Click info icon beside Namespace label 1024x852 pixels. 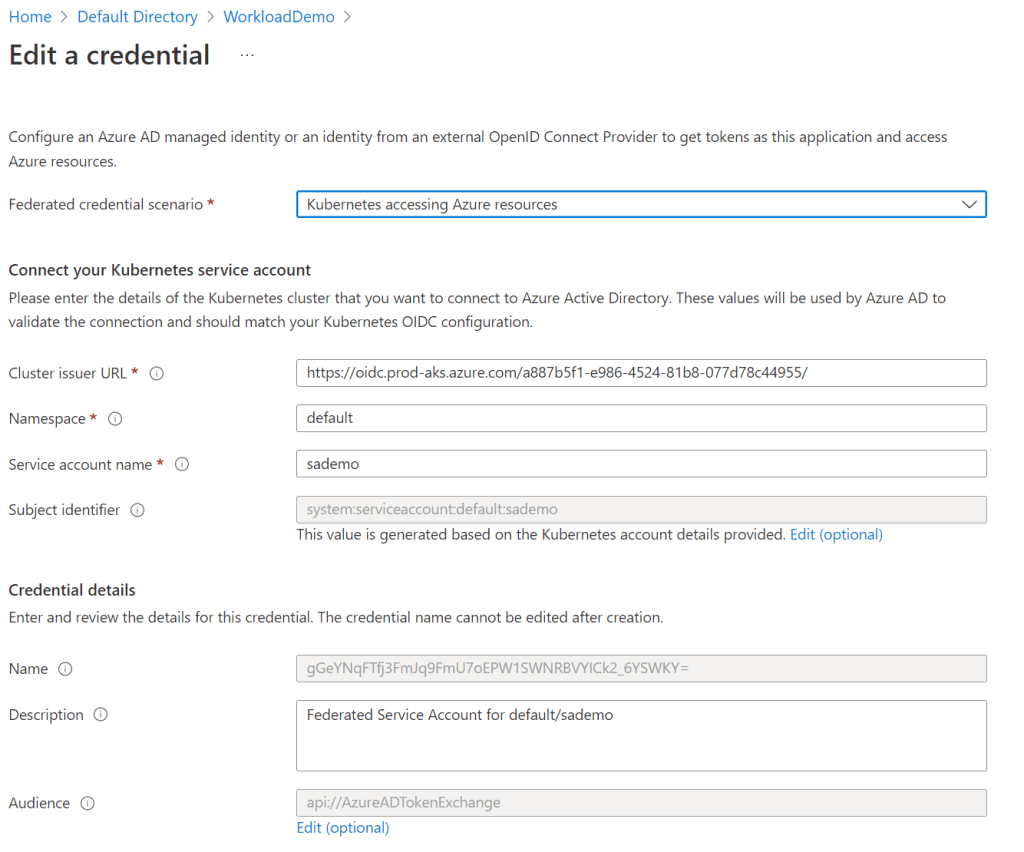click(x=115, y=419)
